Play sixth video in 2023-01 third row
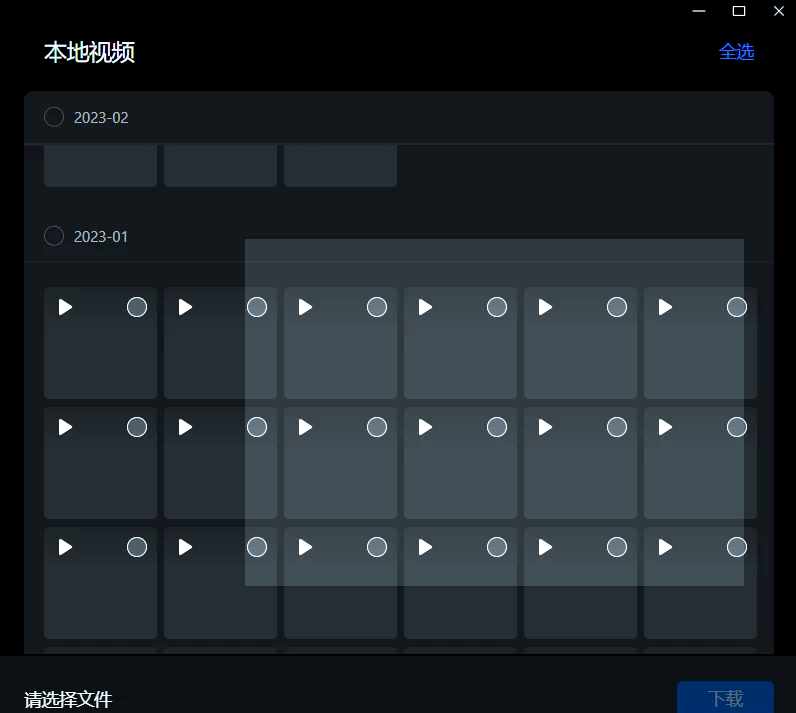Image resolution: width=796 pixels, height=713 pixels. click(666, 547)
